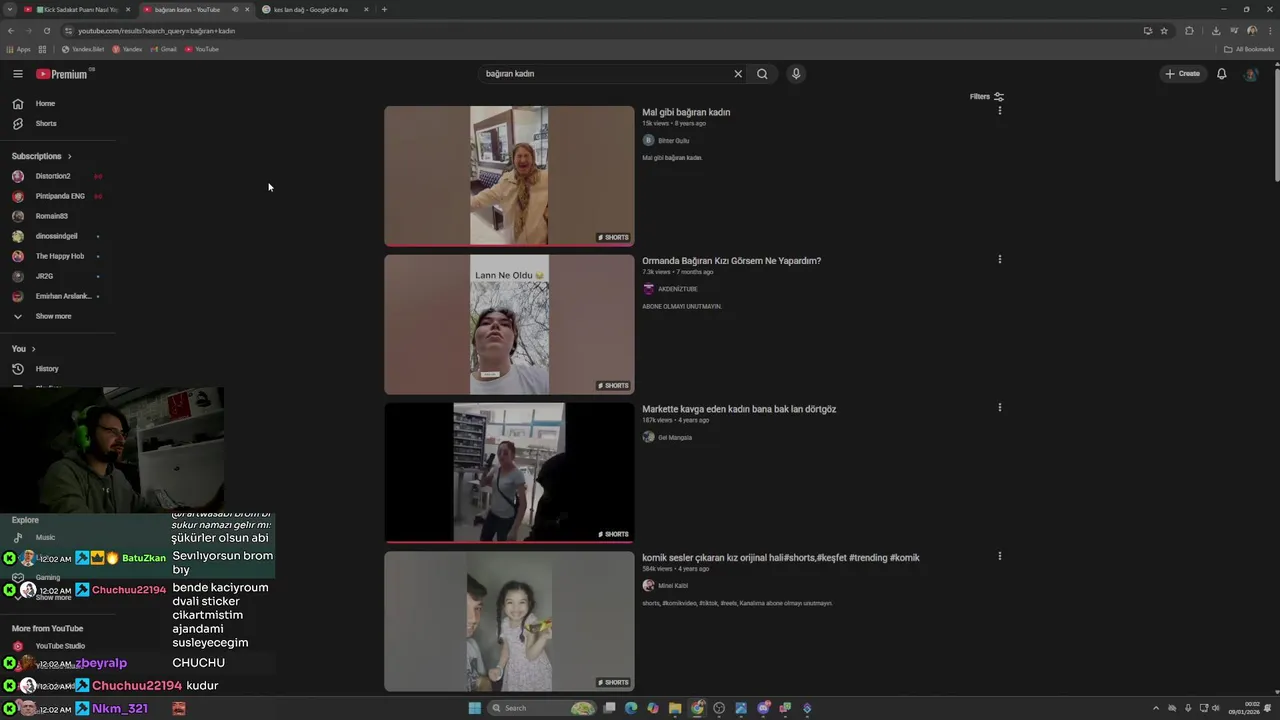Open YouTube notifications bell
Viewport: 1280px width, 720px height.
point(1221,74)
